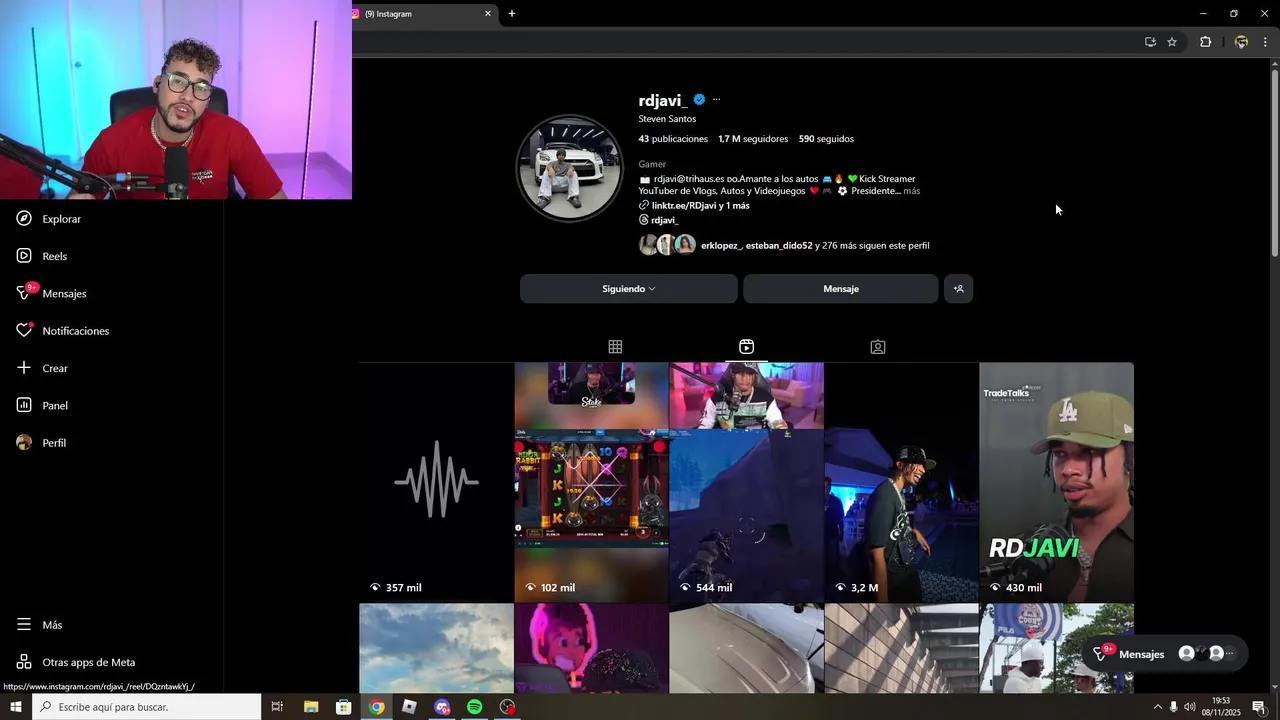Bookmark this page with the star icon

click(1172, 42)
